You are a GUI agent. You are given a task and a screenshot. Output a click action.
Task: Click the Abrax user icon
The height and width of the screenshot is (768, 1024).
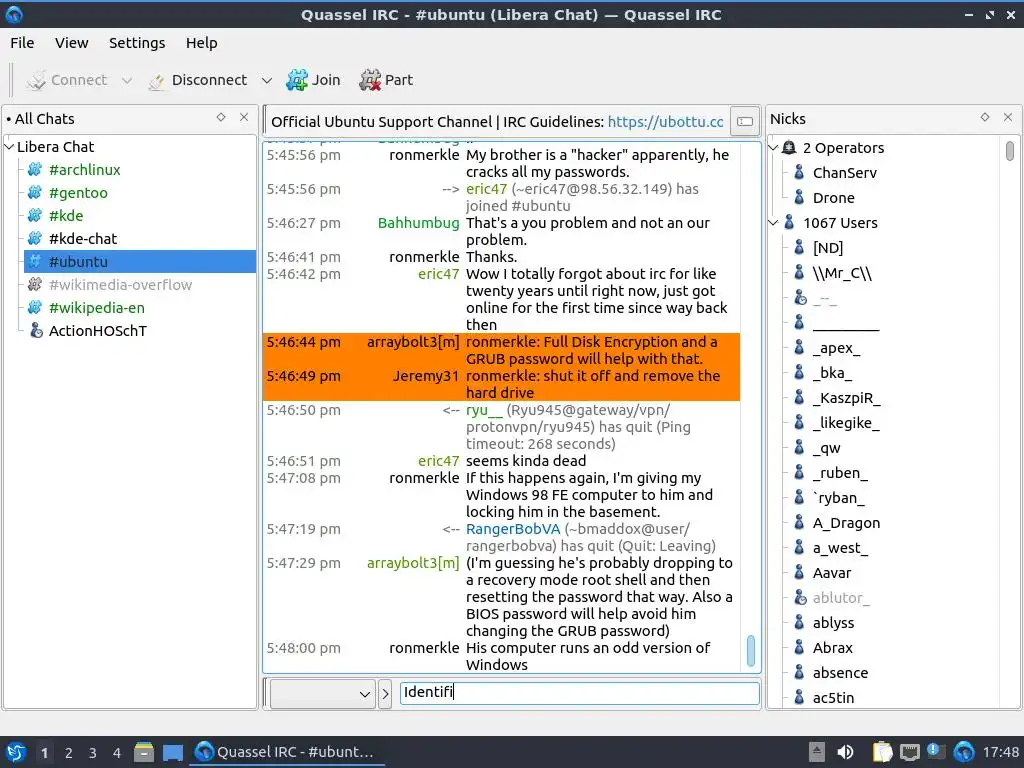pyautogui.click(x=799, y=647)
